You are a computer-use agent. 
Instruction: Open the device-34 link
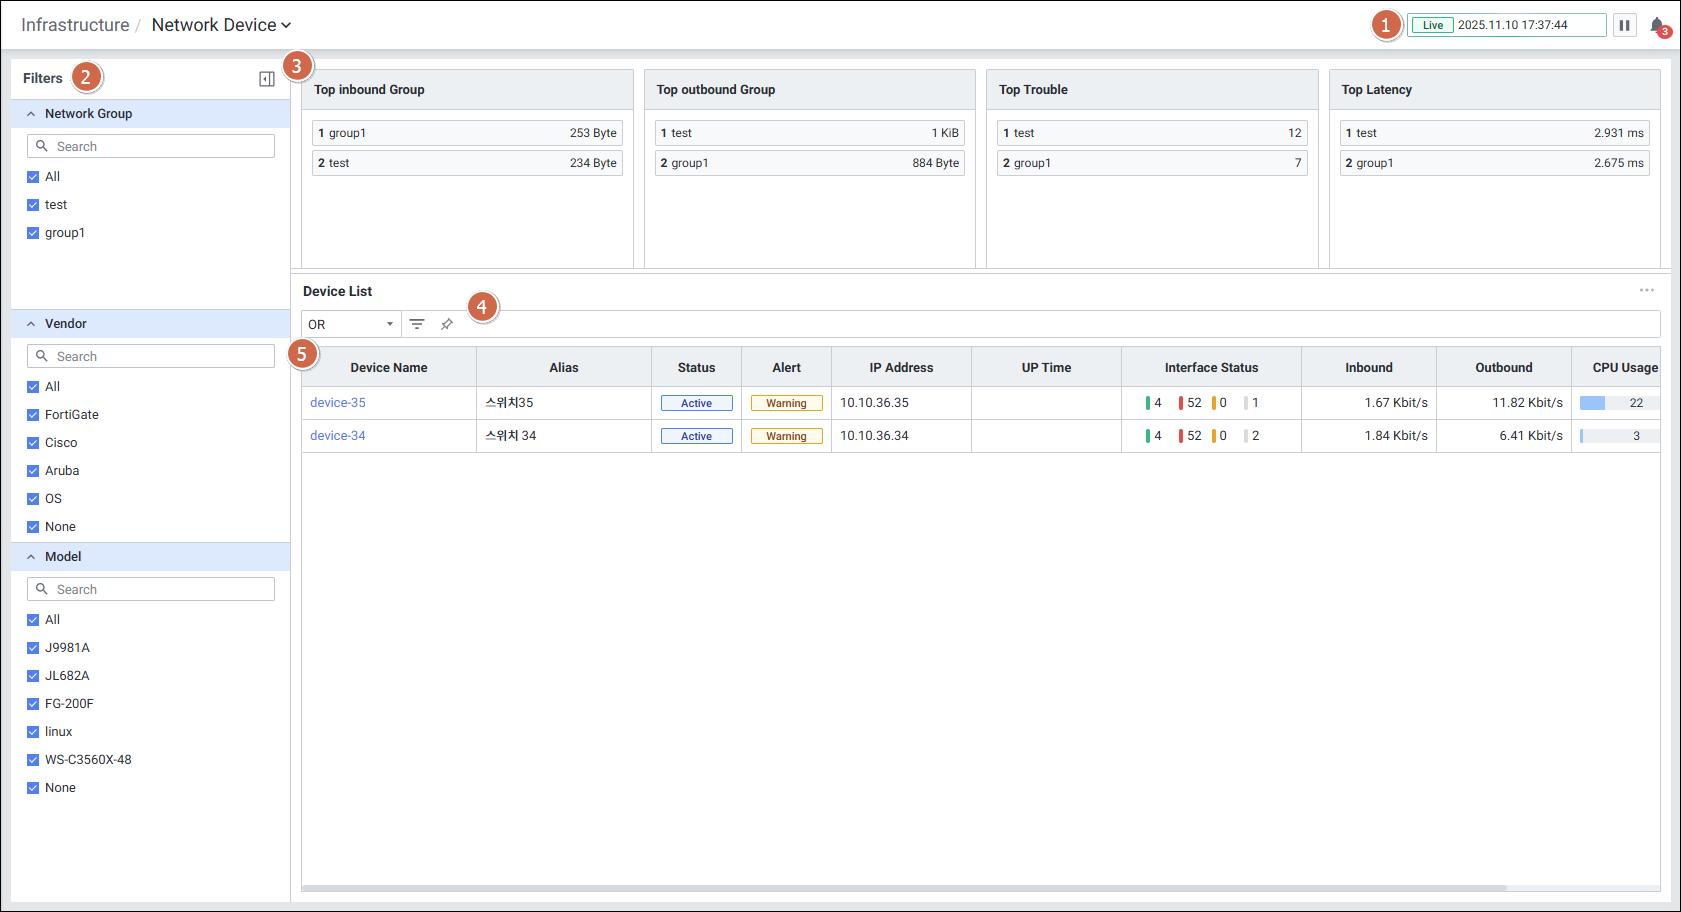click(x=338, y=436)
